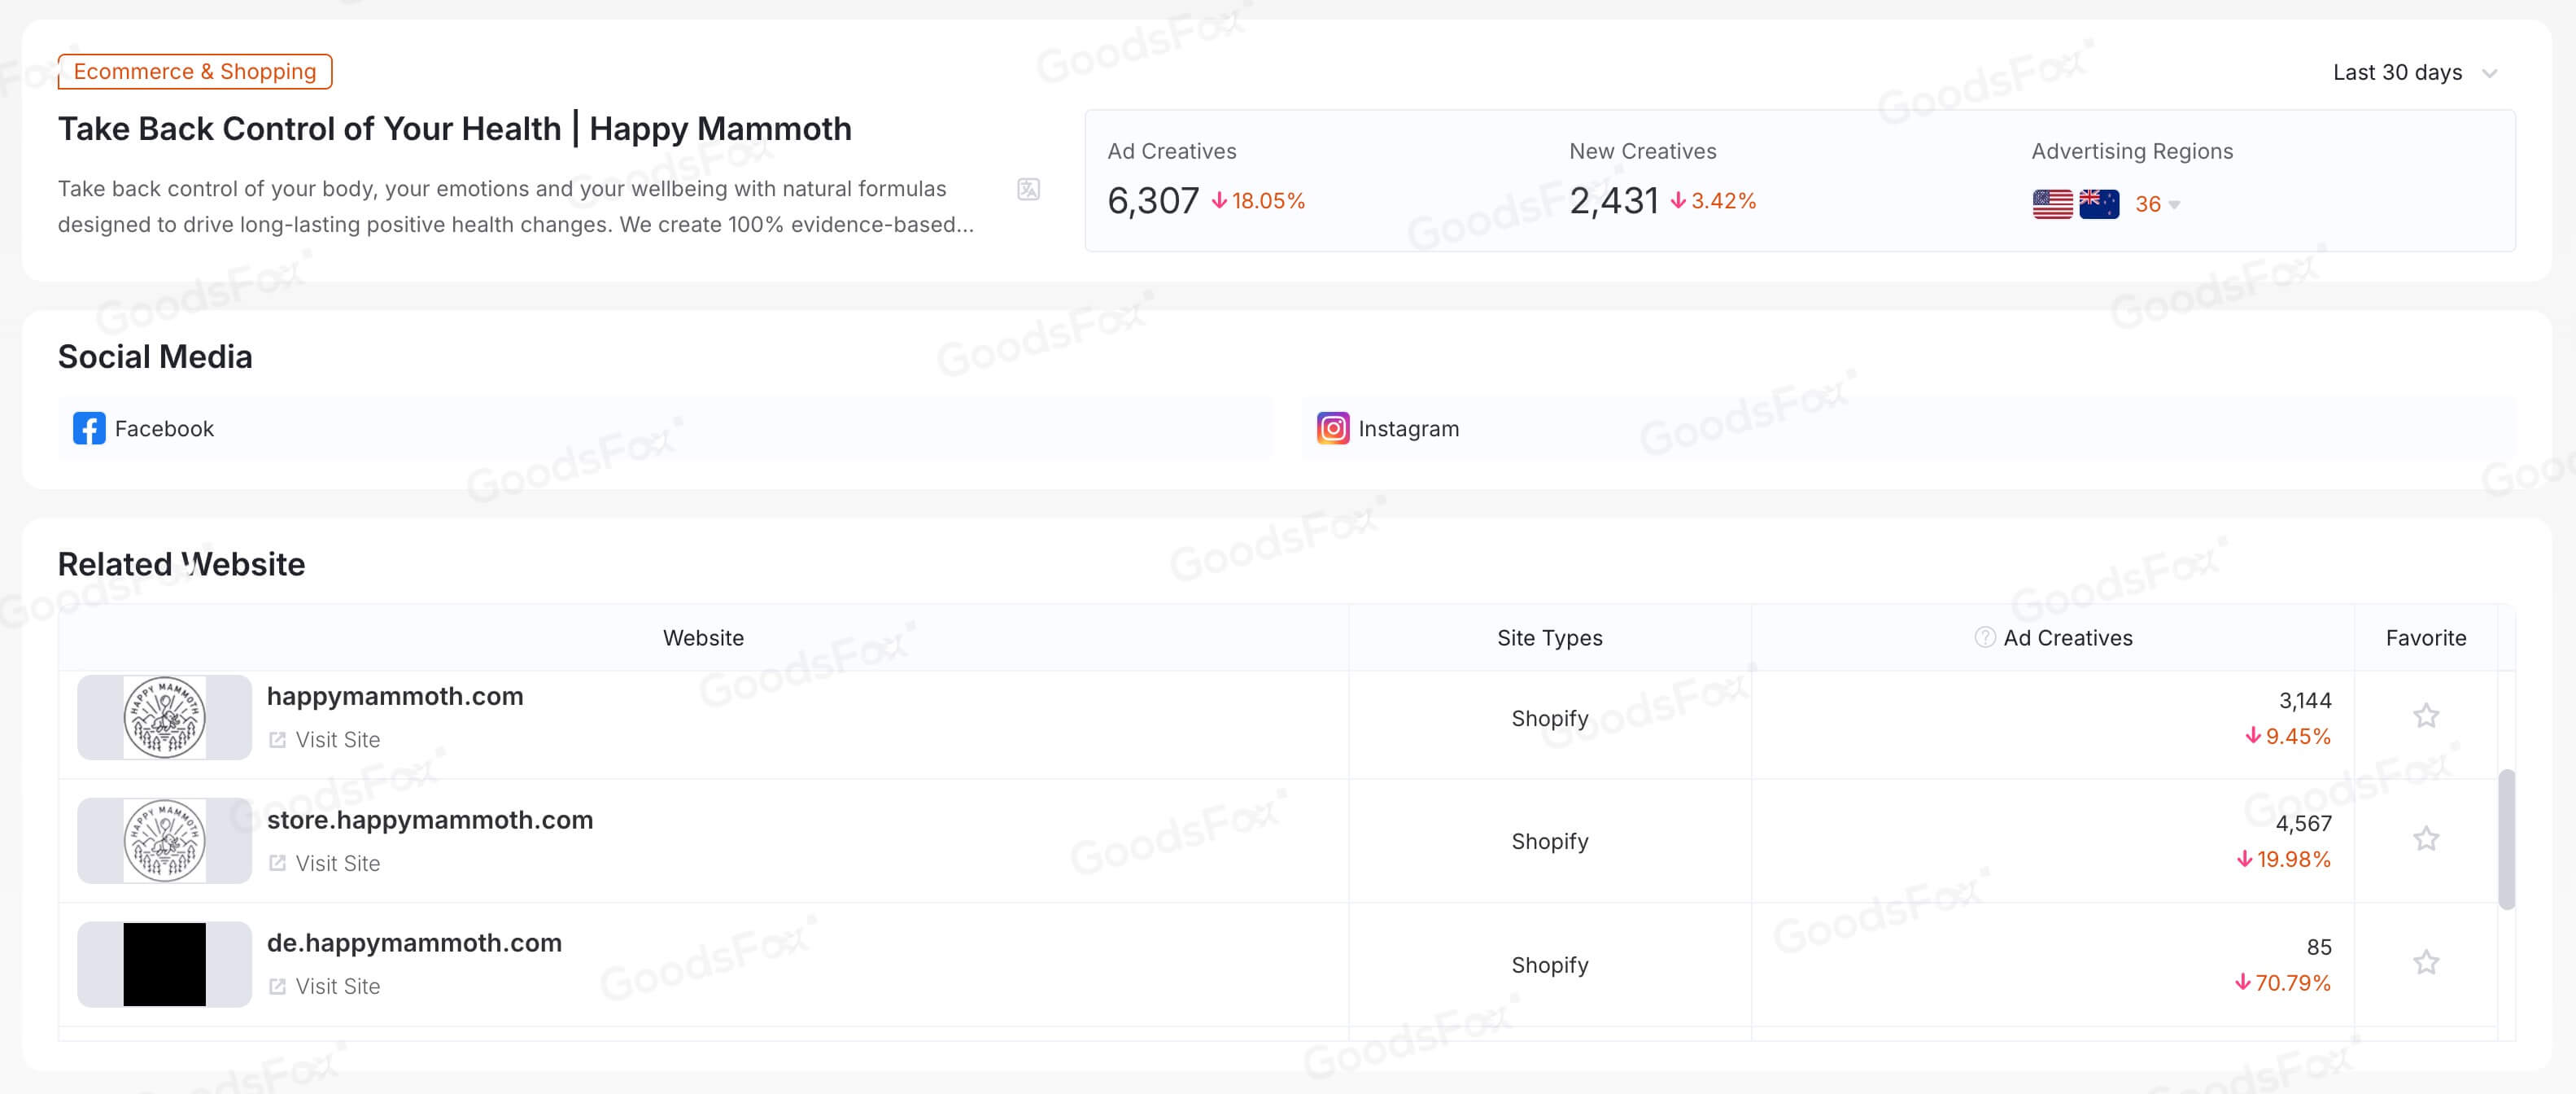Image resolution: width=2576 pixels, height=1094 pixels.
Task: Click the translate description icon
Action: pos(1028,189)
